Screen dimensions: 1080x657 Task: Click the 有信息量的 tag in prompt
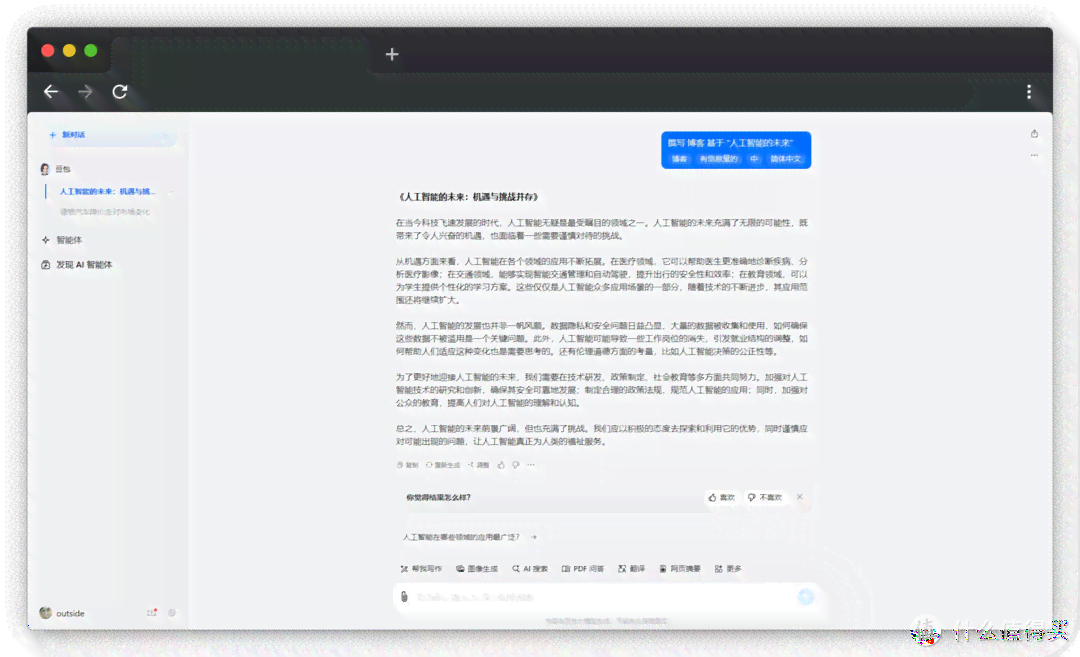(x=718, y=159)
